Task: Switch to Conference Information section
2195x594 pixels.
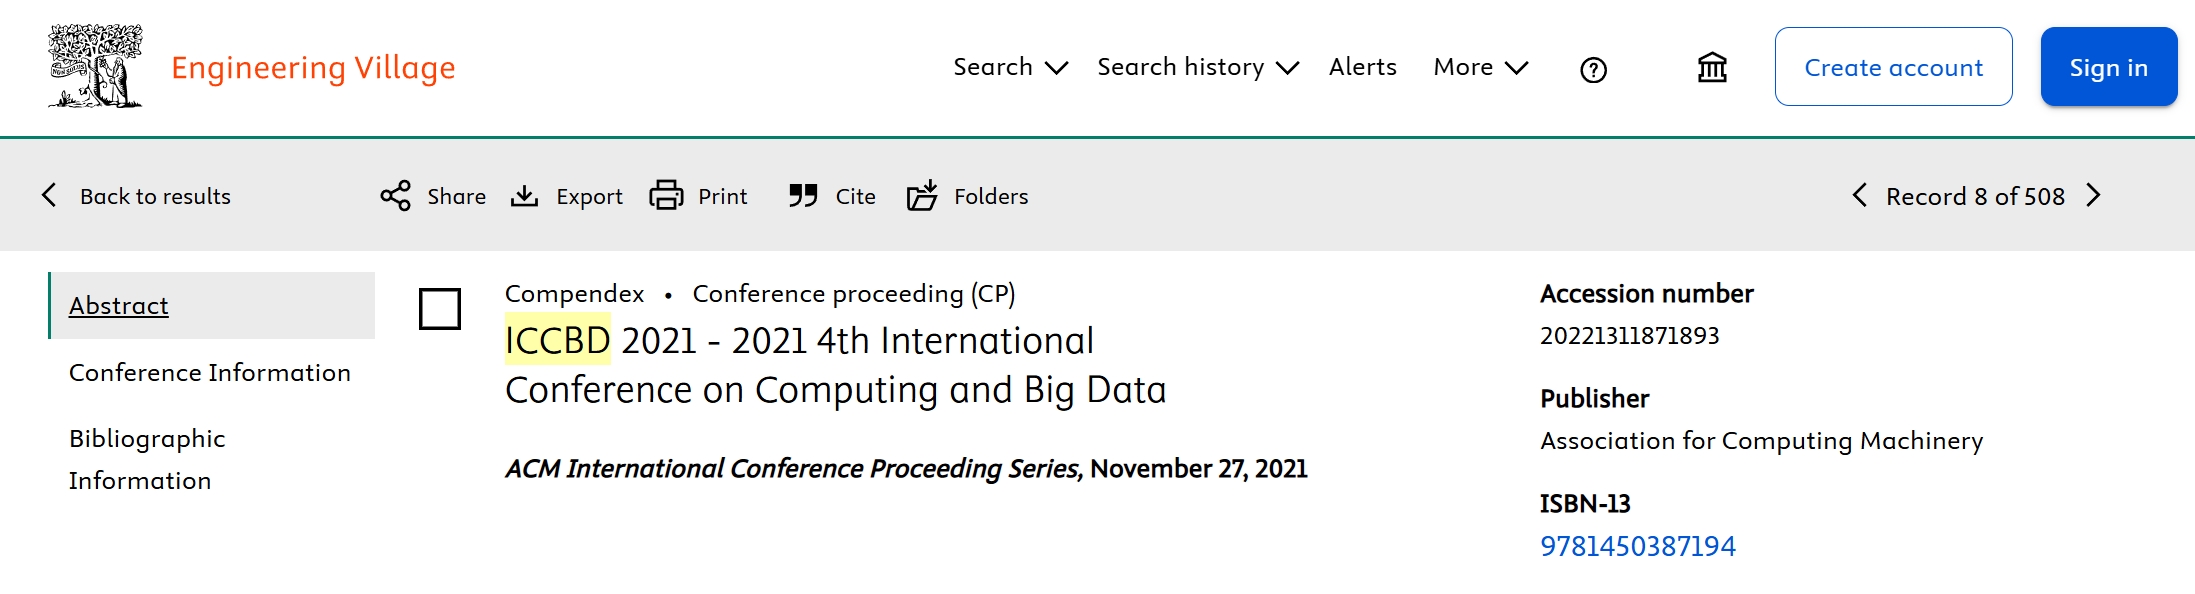Action: (x=210, y=372)
